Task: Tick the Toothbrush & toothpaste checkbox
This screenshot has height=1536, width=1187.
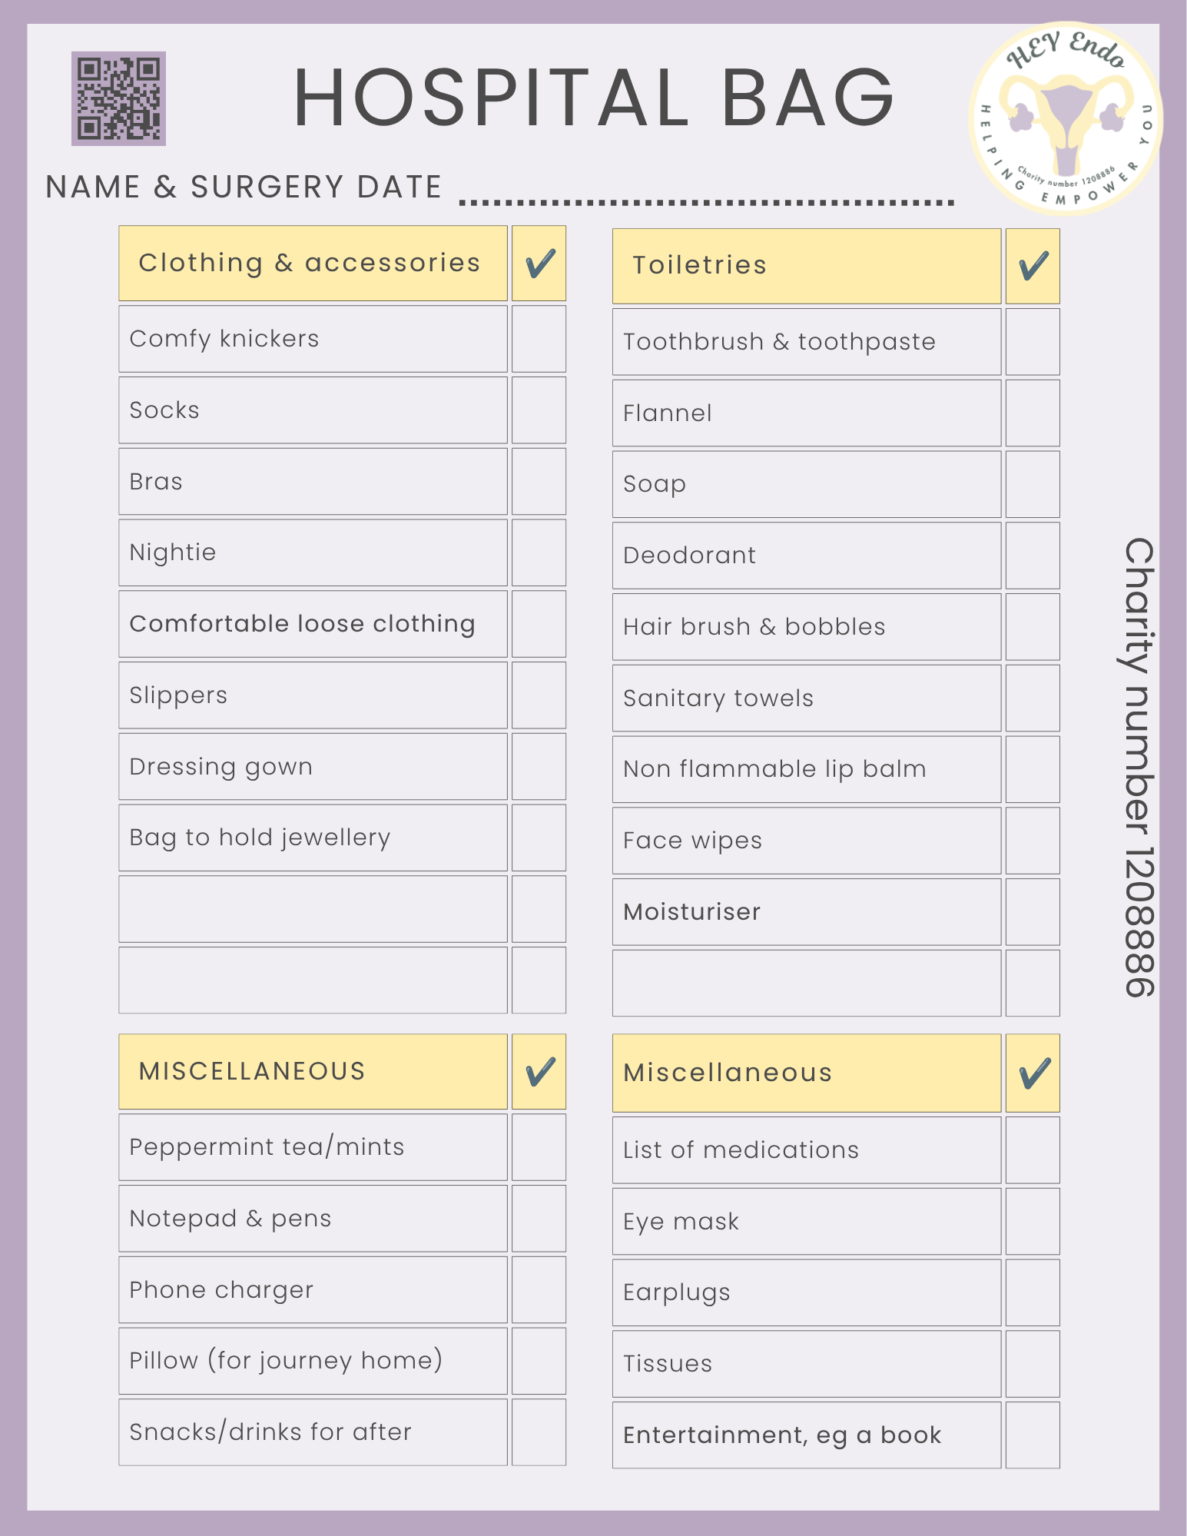Action: click(x=1033, y=342)
